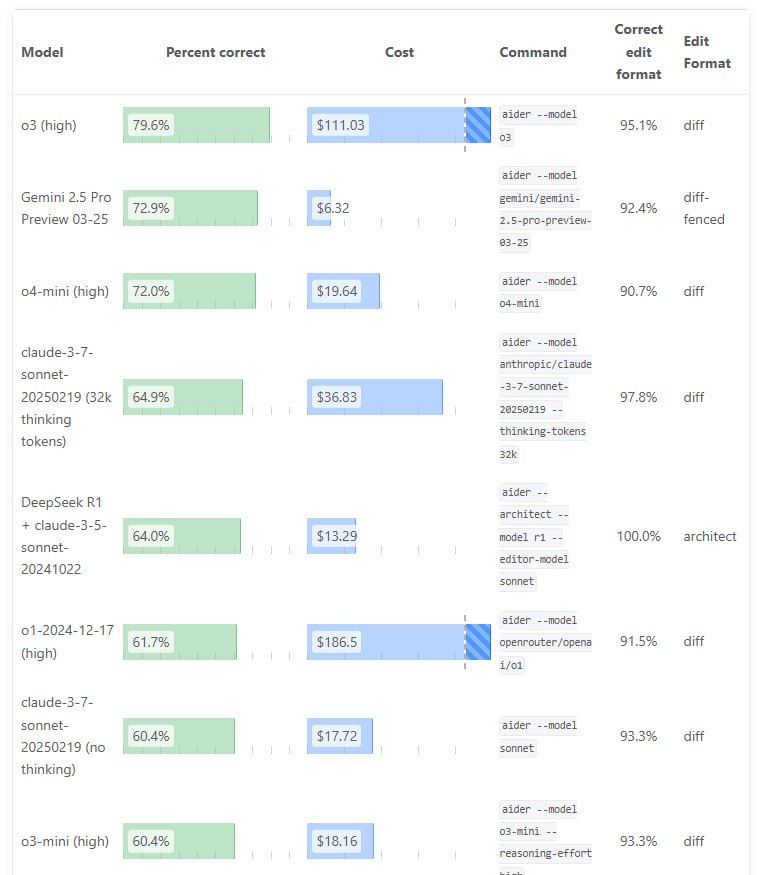Sort table by the Model column header
The width and height of the screenshot is (760, 875).
pyautogui.click(x=42, y=52)
